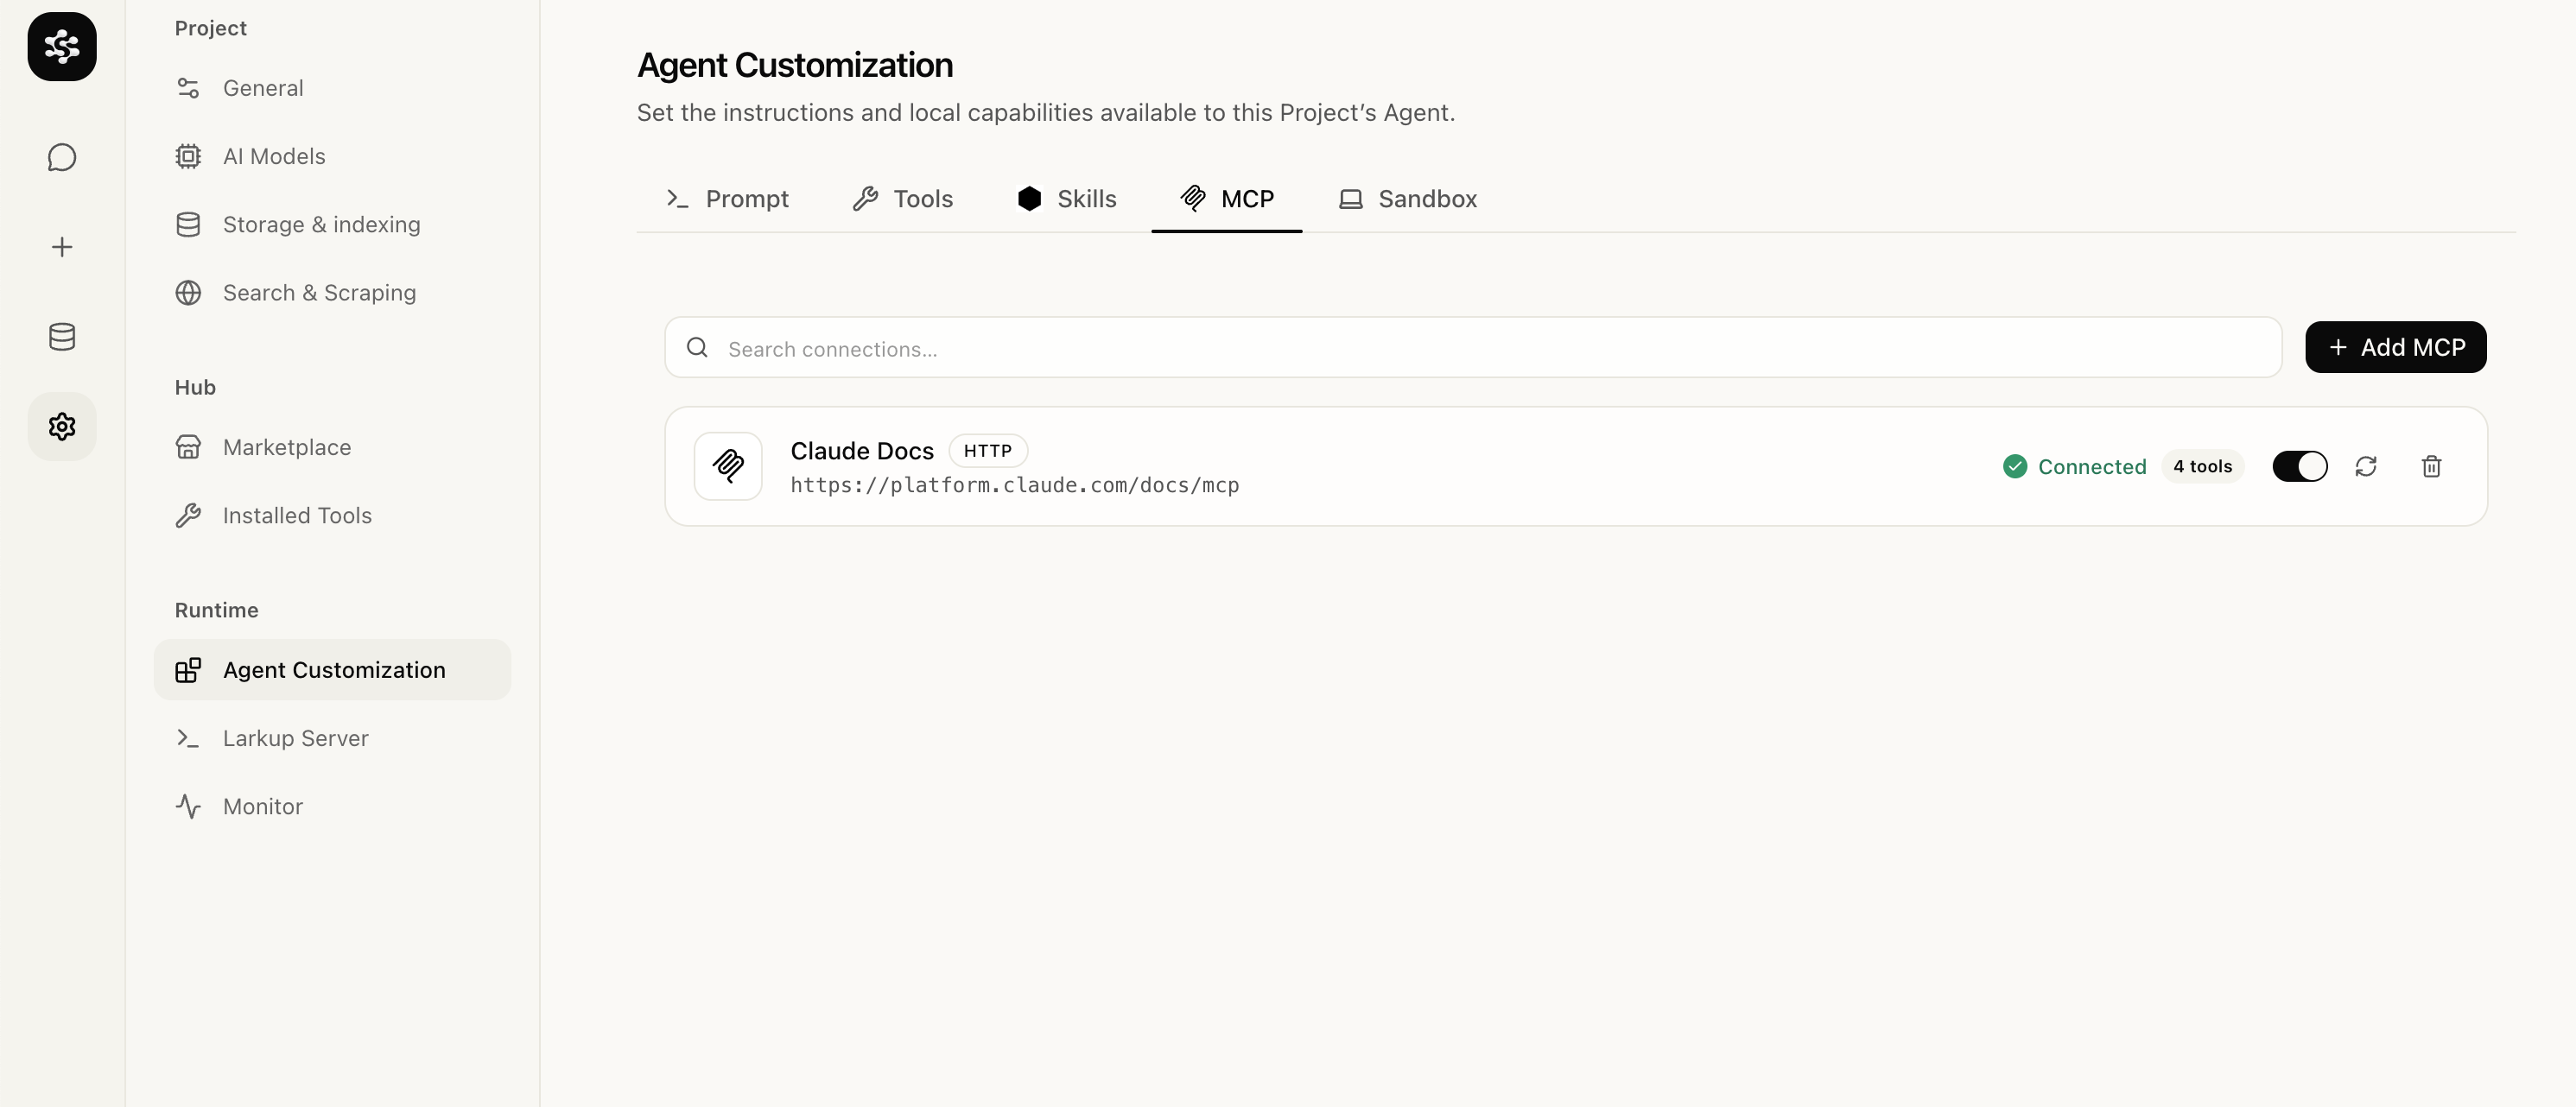Go to Storage & indexing
2576x1107 pixels.
click(332, 224)
